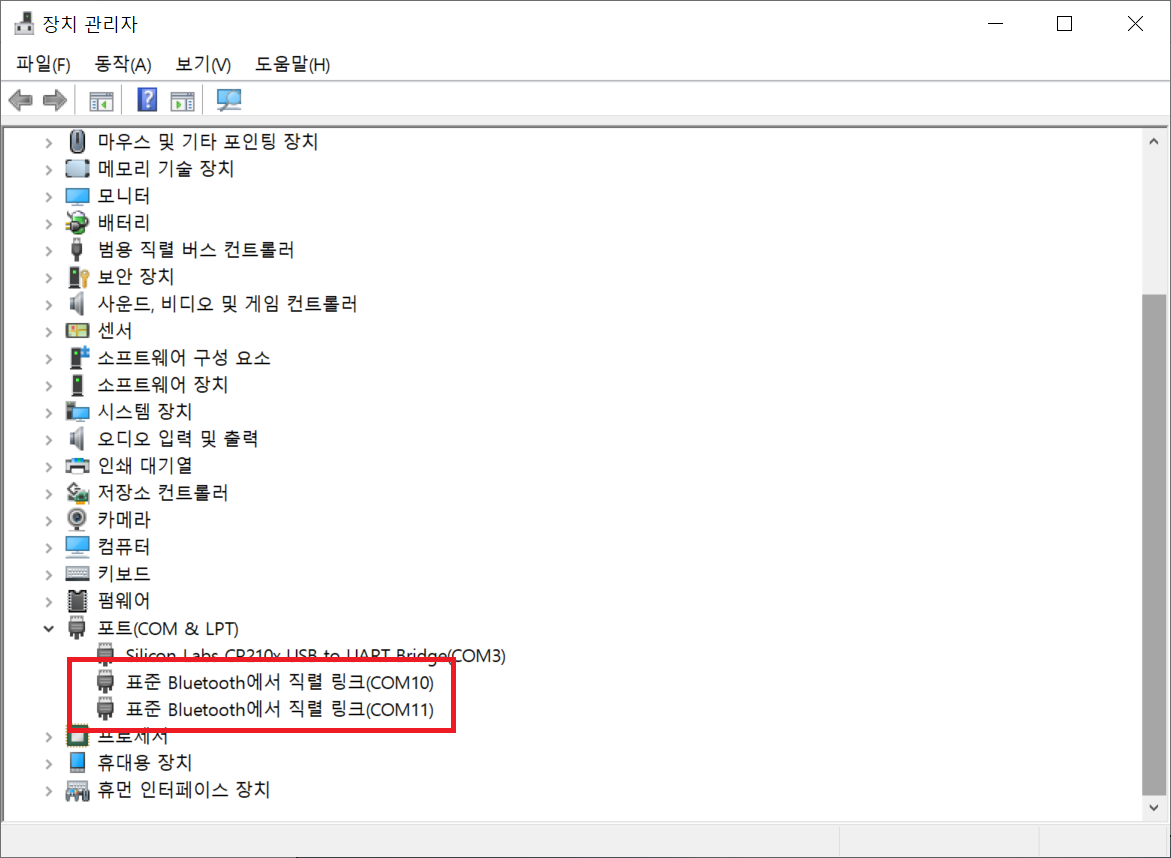Click the vertical scrollbar thumb

1154,545
